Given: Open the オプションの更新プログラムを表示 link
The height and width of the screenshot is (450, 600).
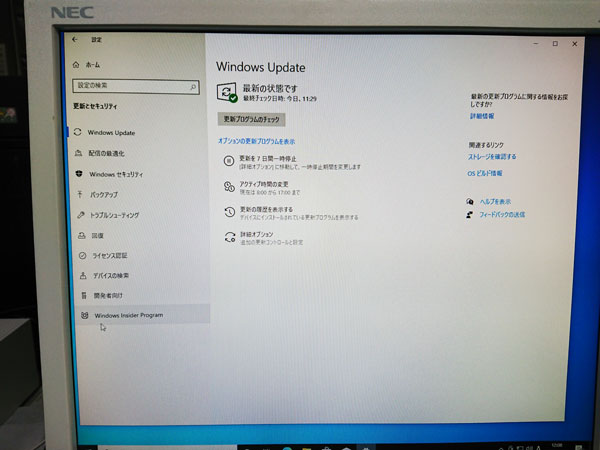Looking at the screenshot, I should (256, 141).
